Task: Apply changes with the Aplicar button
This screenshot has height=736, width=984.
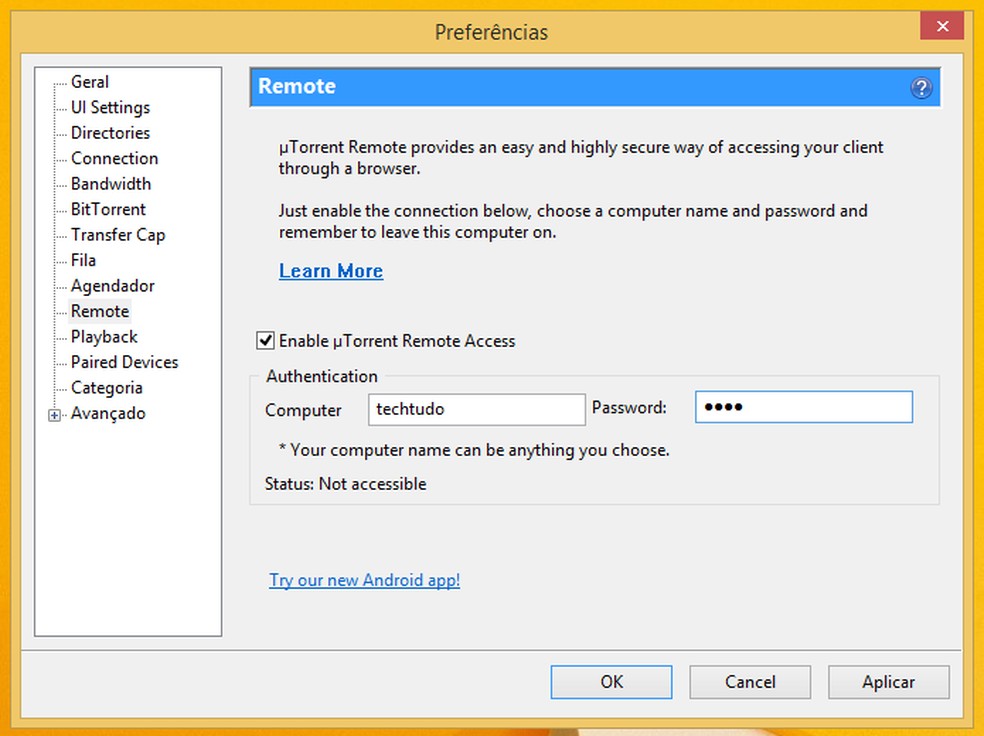Action: pos(889,682)
